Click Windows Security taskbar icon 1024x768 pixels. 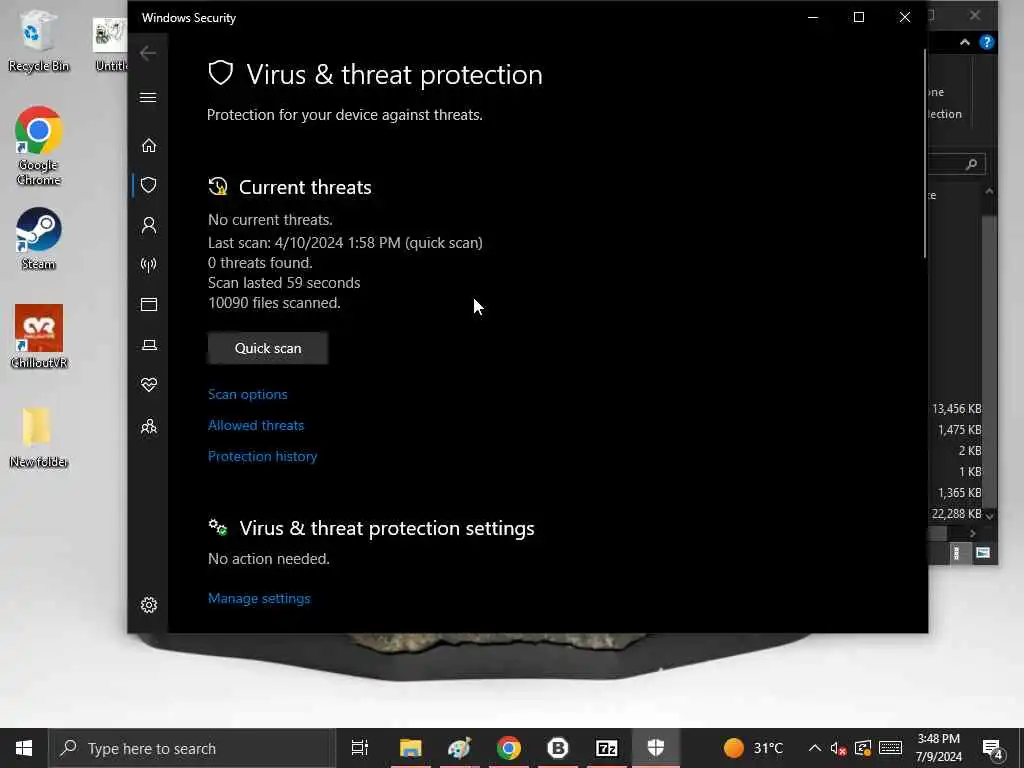(x=656, y=748)
